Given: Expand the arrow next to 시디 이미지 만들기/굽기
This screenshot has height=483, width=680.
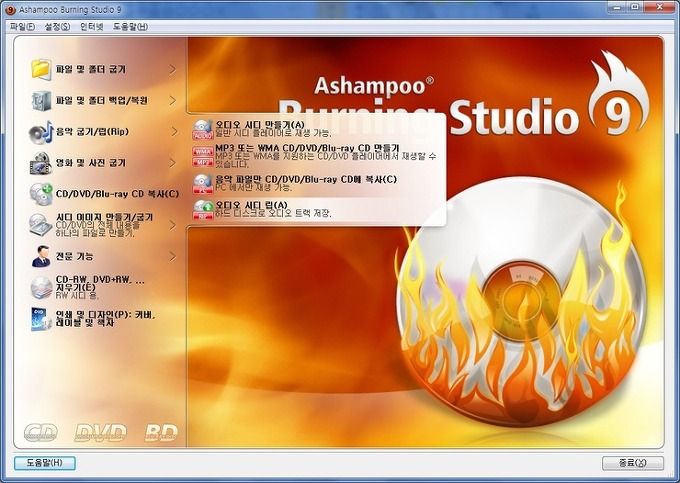Looking at the screenshot, I should [x=173, y=225].
